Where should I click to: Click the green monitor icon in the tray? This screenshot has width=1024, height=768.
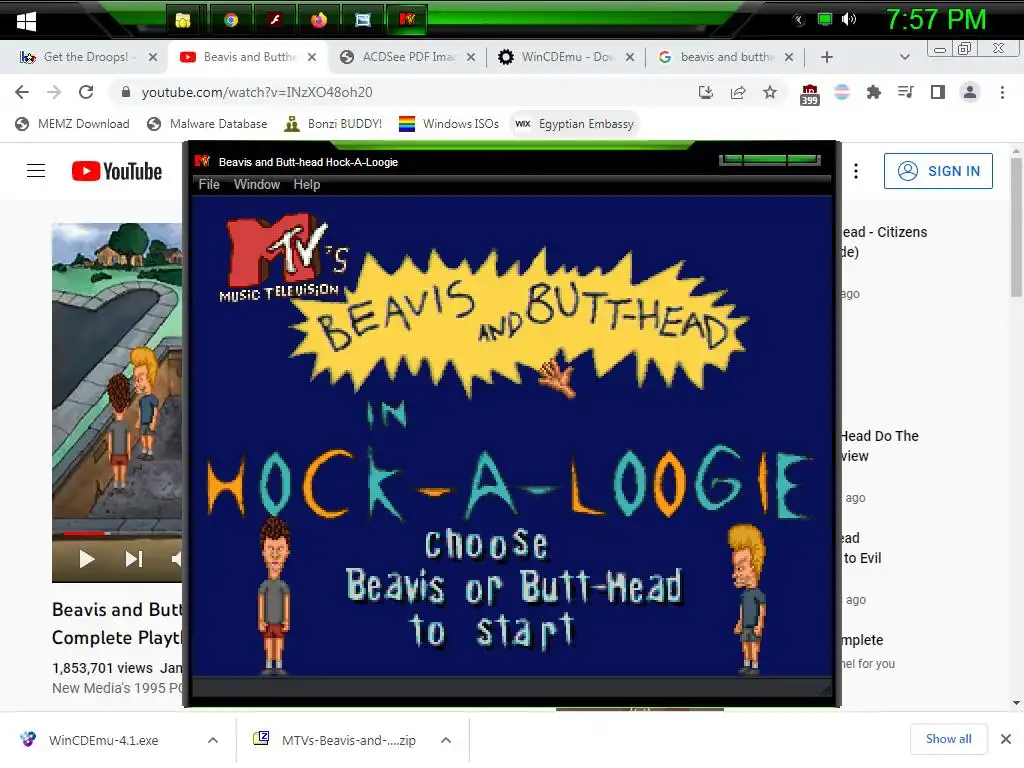825,19
